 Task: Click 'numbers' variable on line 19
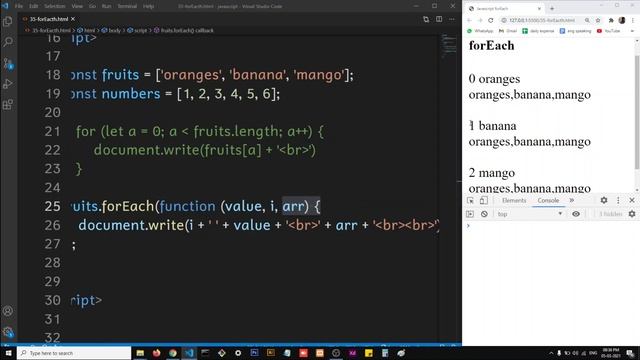(131, 94)
